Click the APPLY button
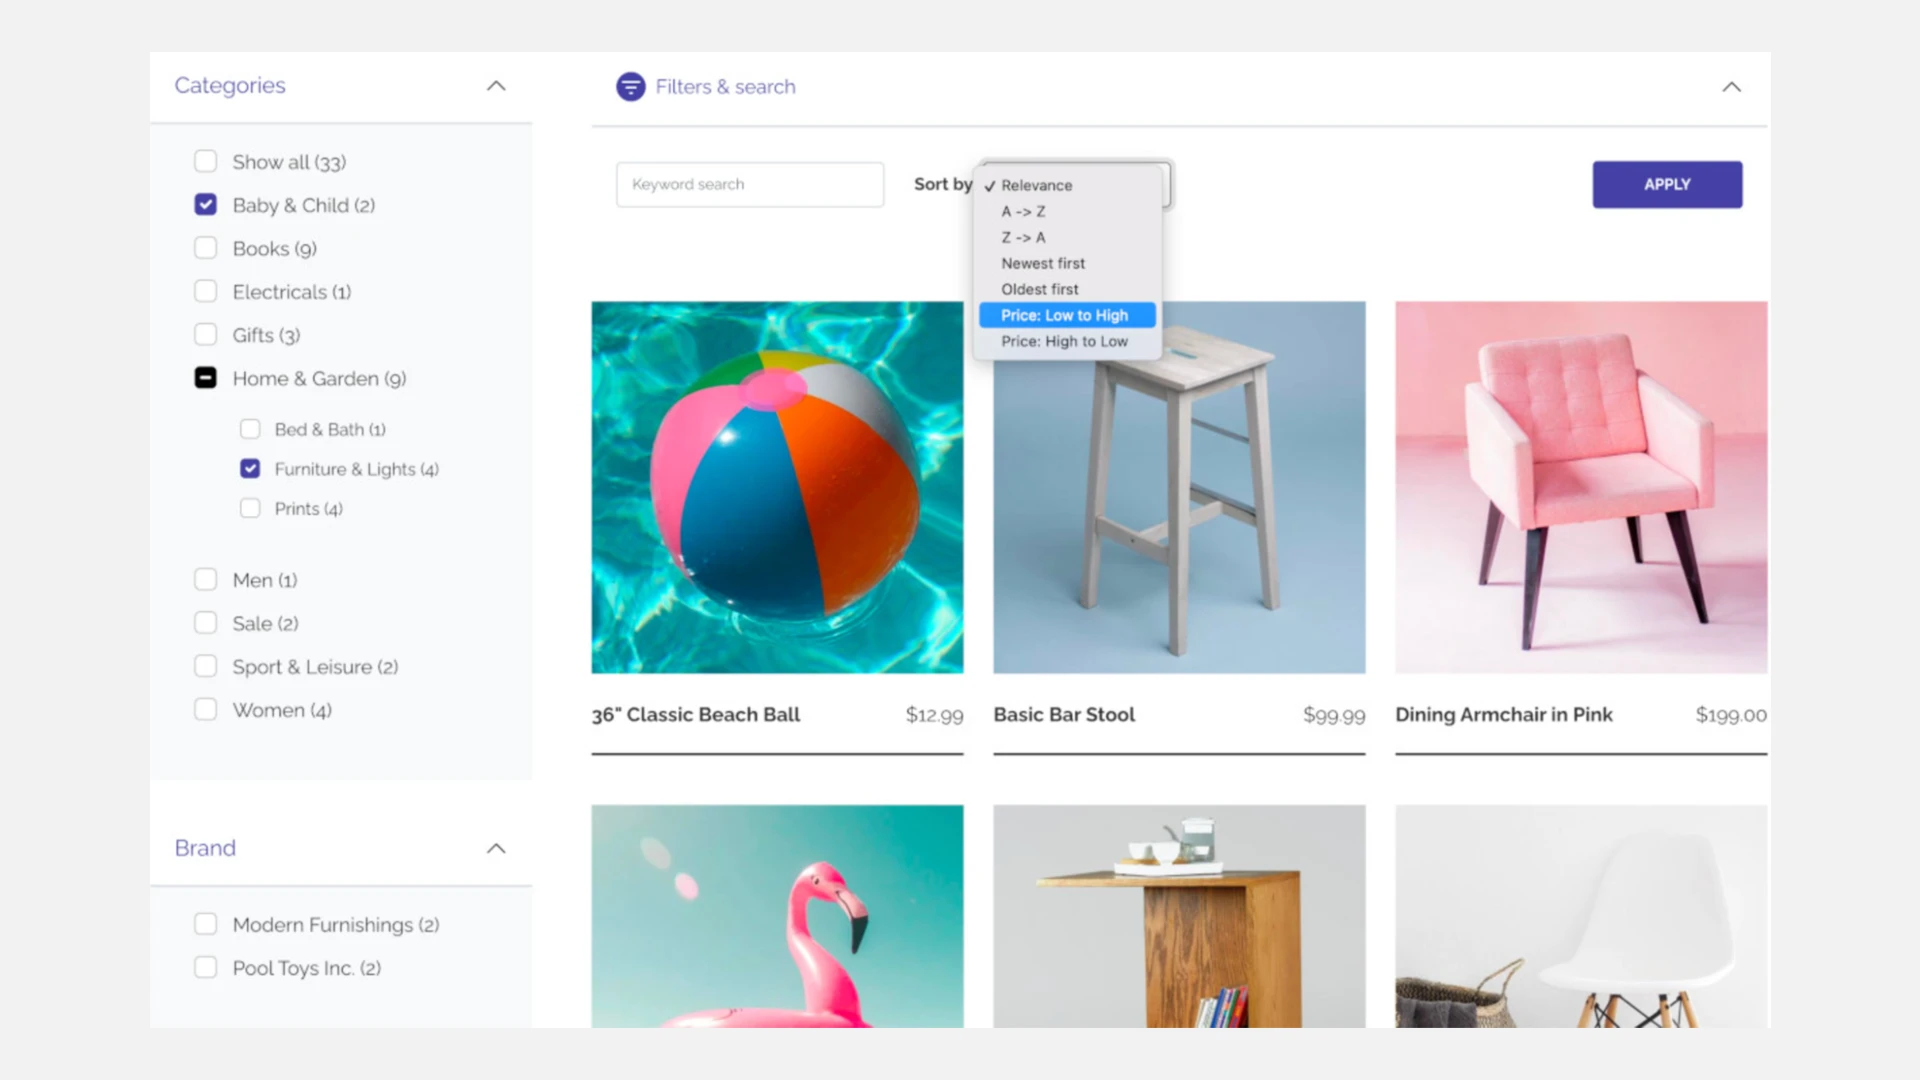This screenshot has width=1920, height=1080. click(1667, 185)
